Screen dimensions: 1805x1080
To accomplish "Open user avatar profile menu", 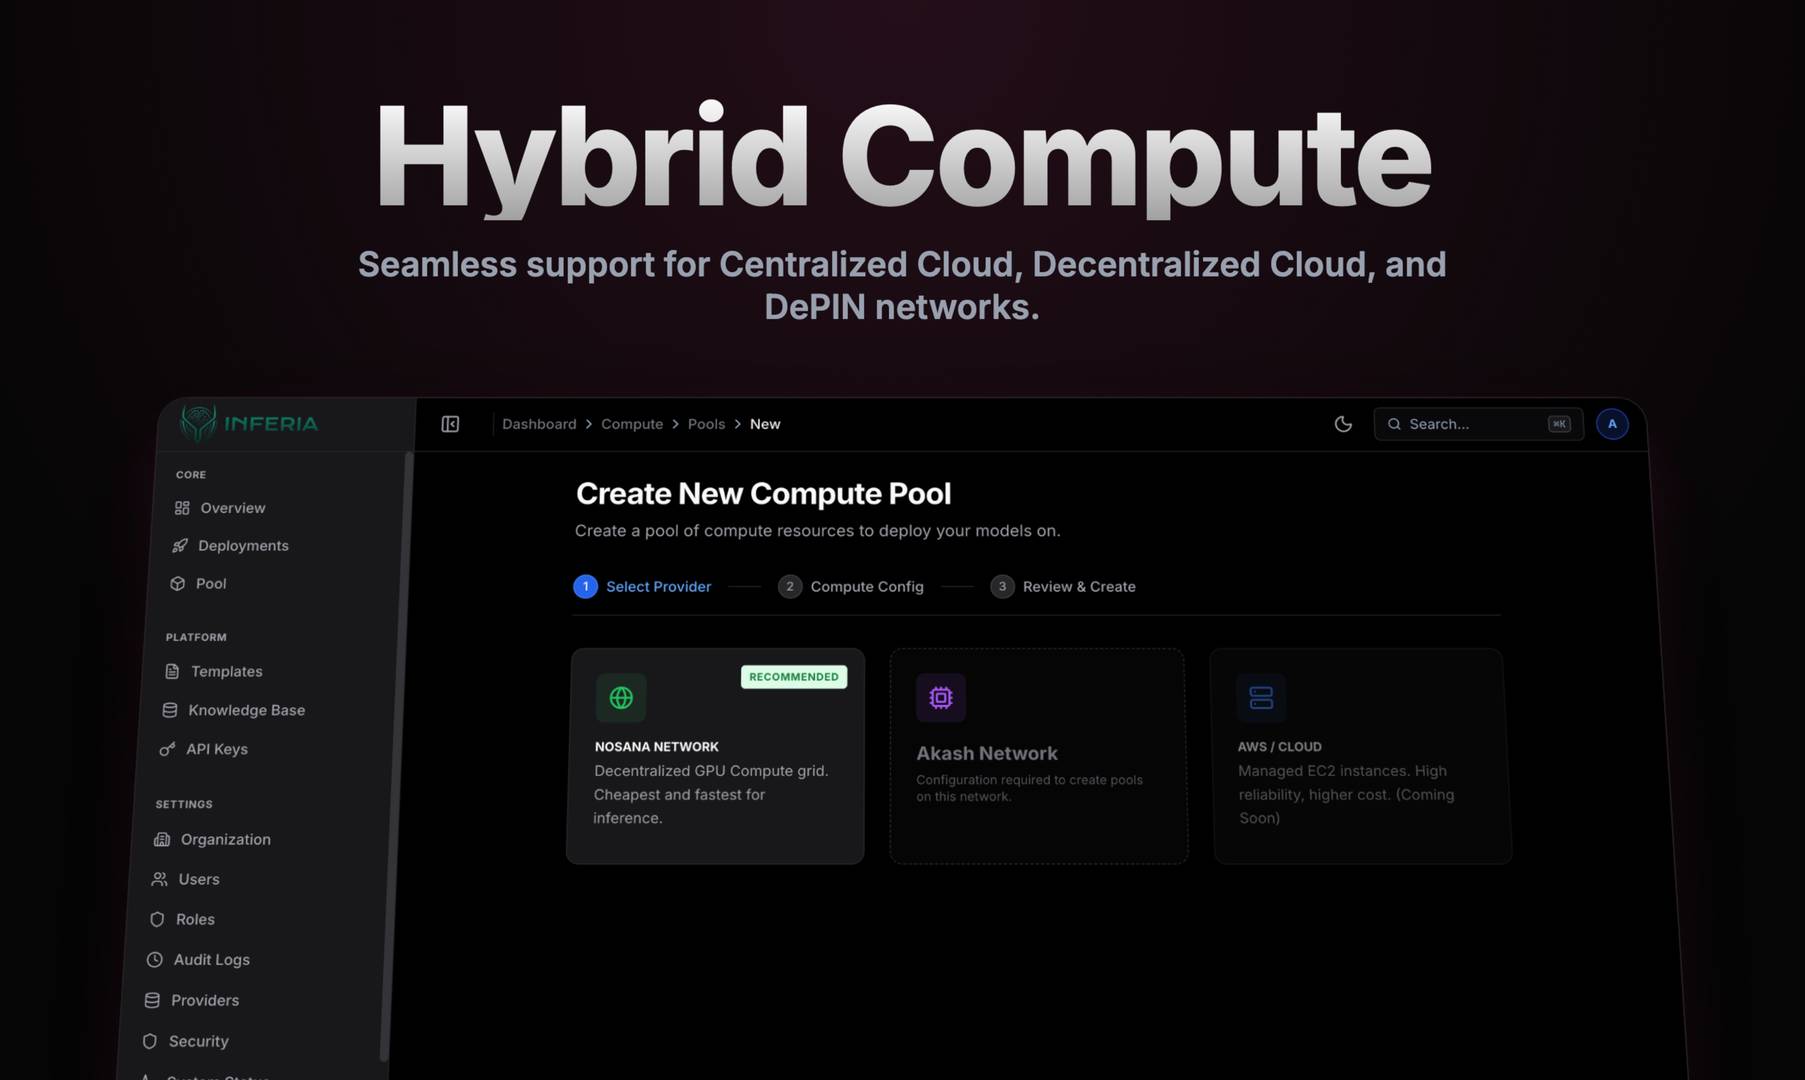I will coord(1611,424).
